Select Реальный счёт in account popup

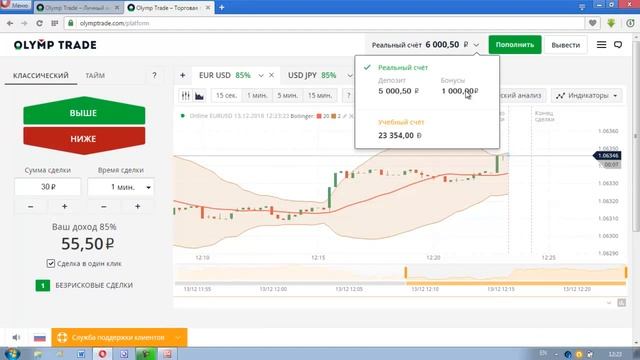[x=403, y=68]
